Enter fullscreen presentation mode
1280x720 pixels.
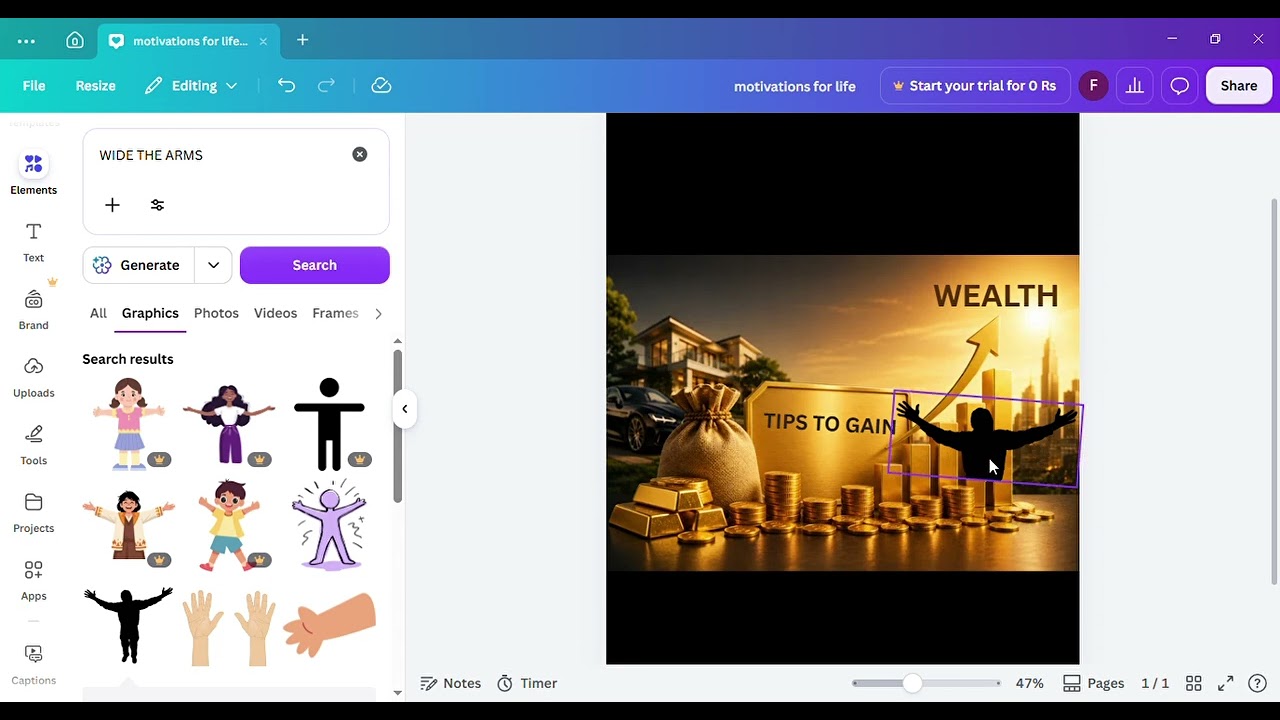[1225, 683]
